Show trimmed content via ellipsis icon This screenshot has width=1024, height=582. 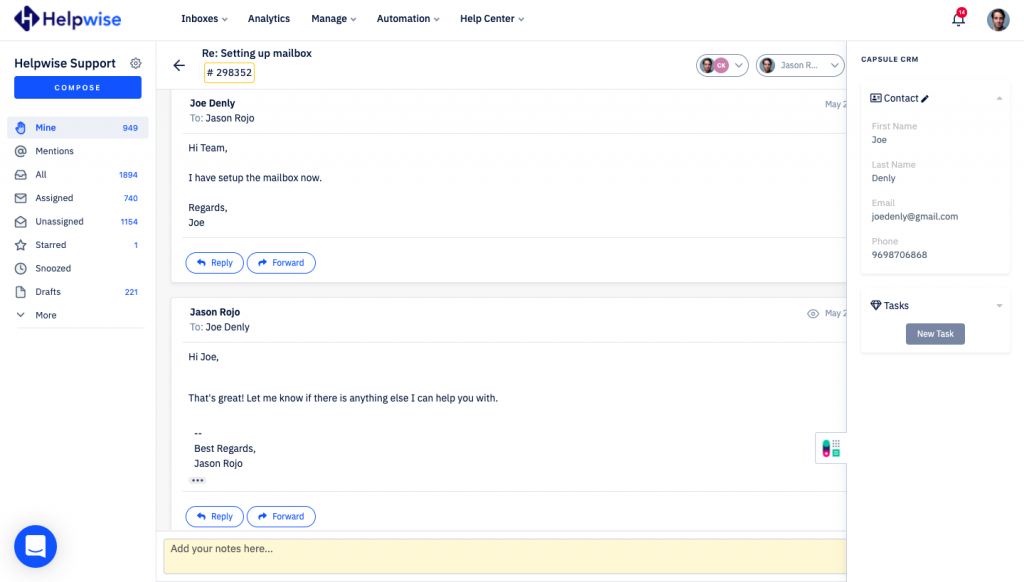click(197, 481)
